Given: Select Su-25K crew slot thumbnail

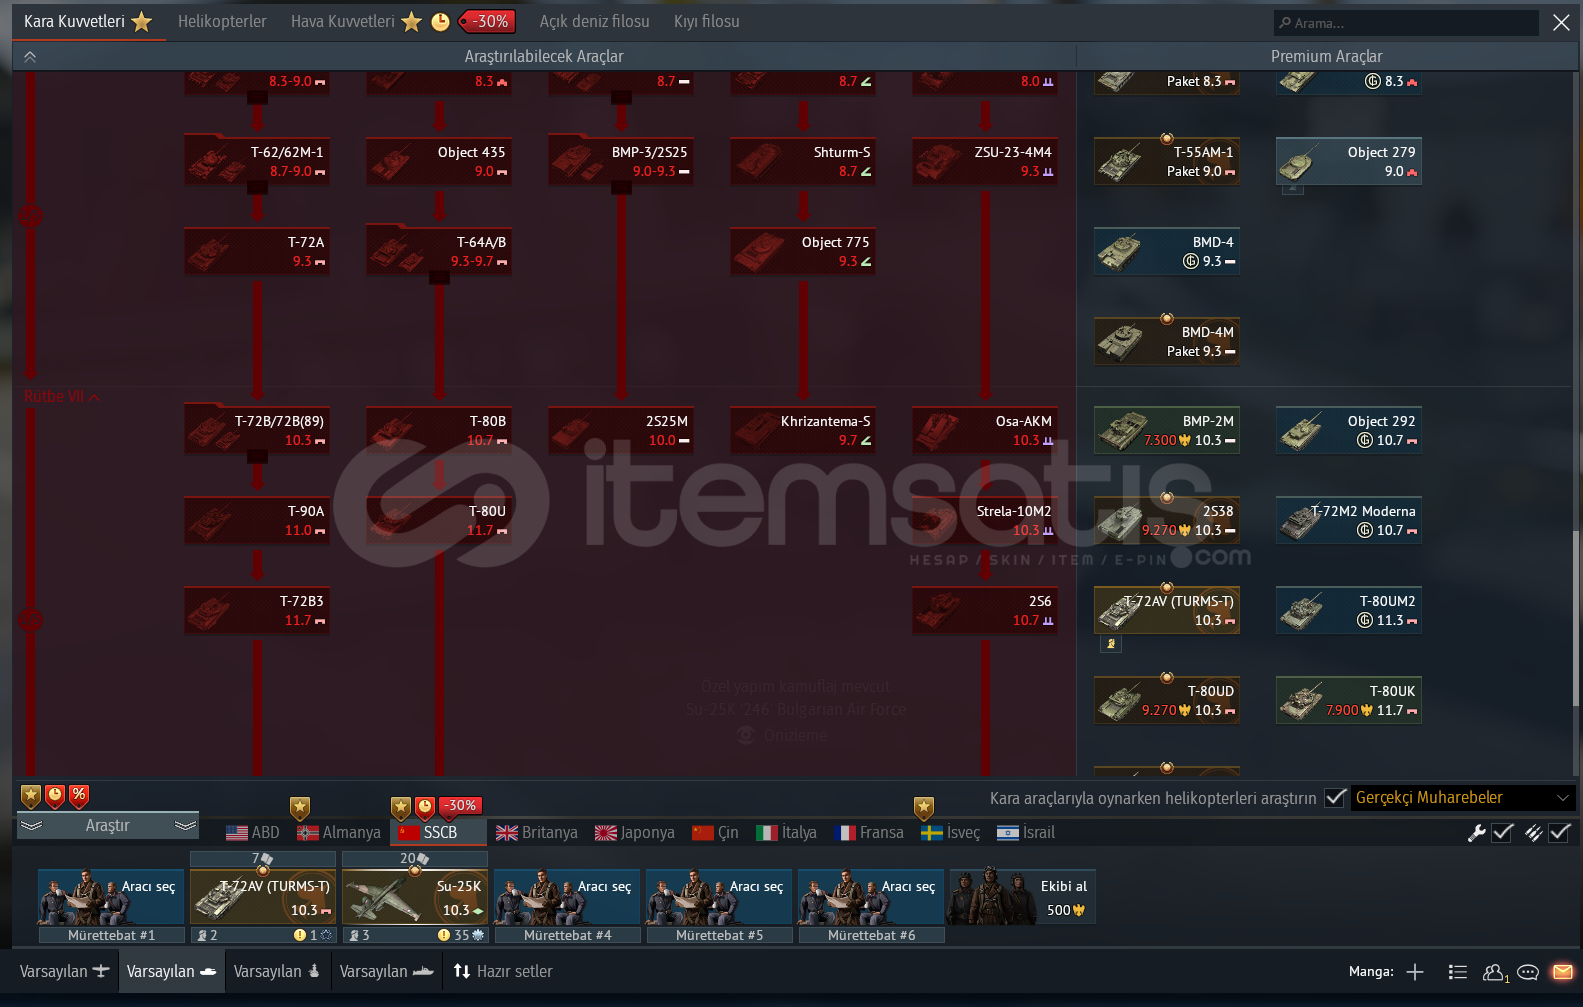Looking at the screenshot, I should 415,896.
